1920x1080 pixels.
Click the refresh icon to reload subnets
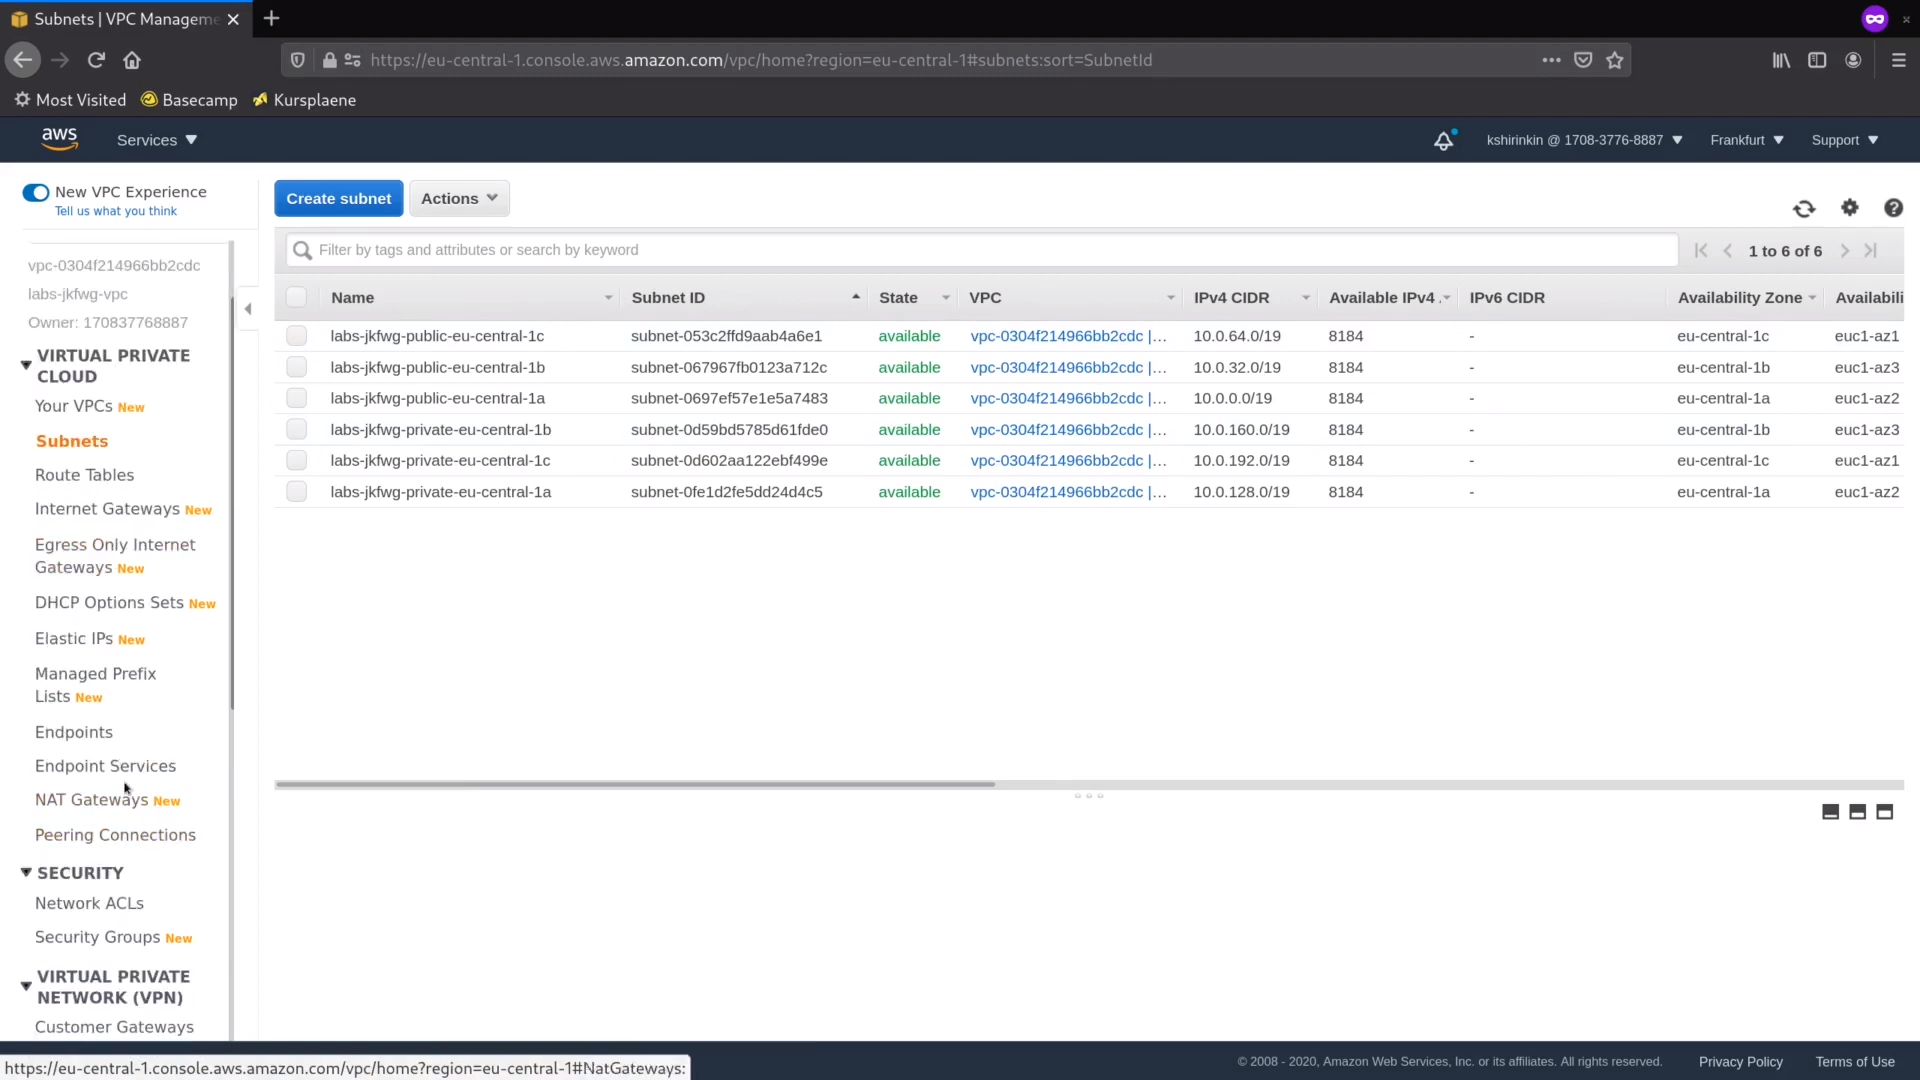pos(1804,208)
